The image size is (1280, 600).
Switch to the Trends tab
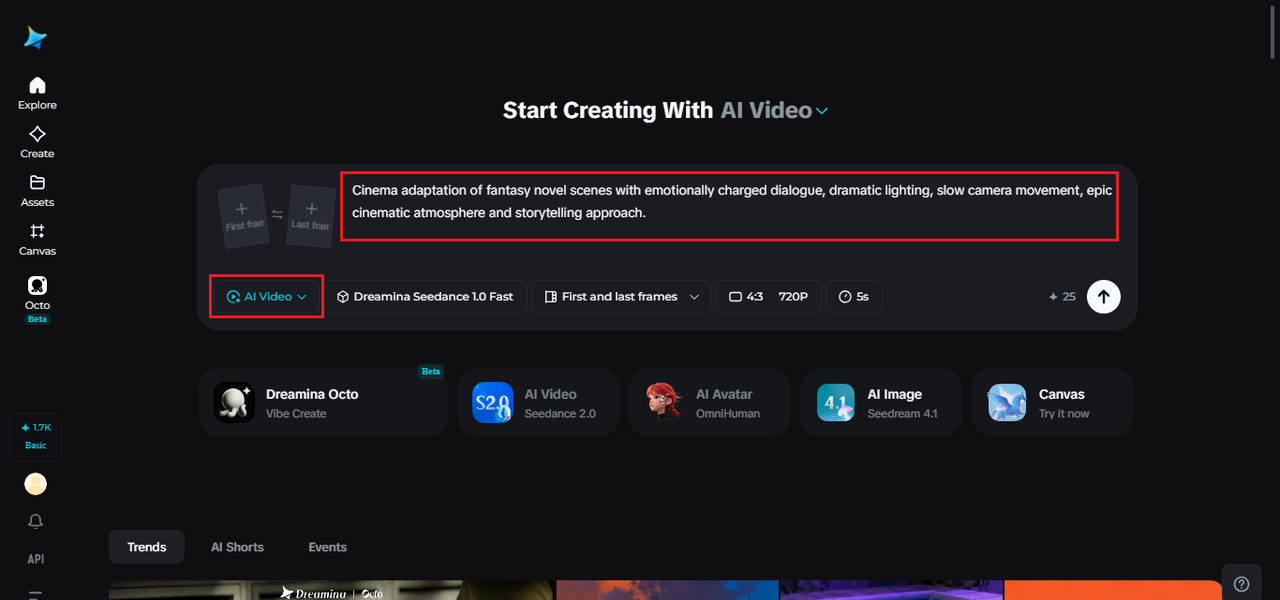pyautogui.click(x=147, y=547)
